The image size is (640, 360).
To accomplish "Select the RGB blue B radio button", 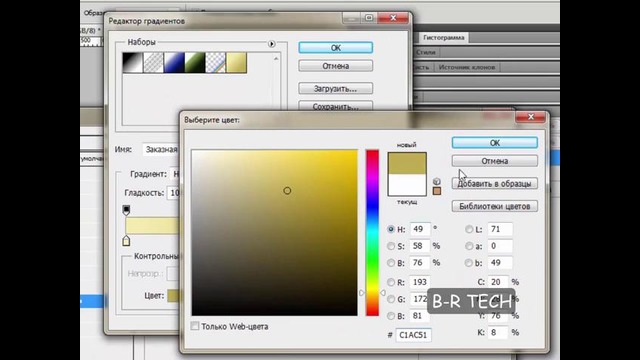I will (x=391, y=316).
